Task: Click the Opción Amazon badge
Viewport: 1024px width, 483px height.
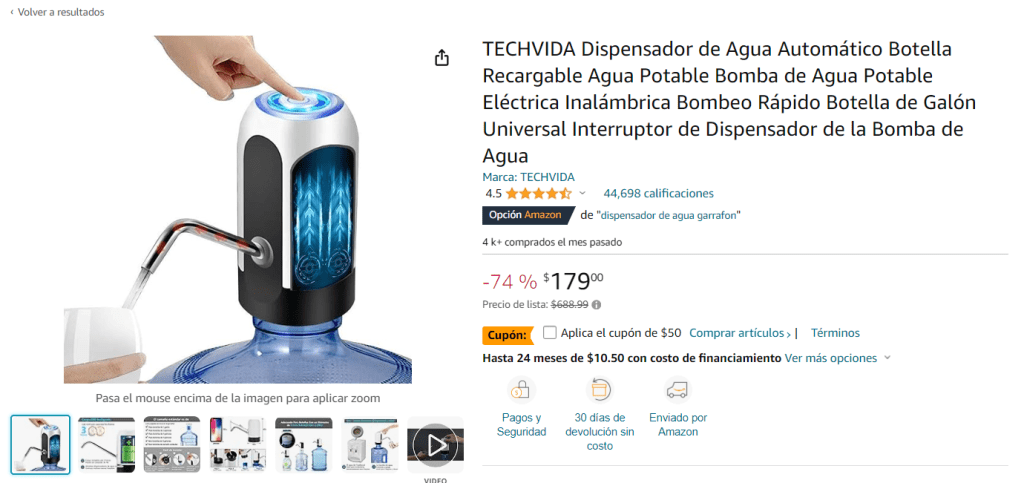Action: (x=528, y=215)
